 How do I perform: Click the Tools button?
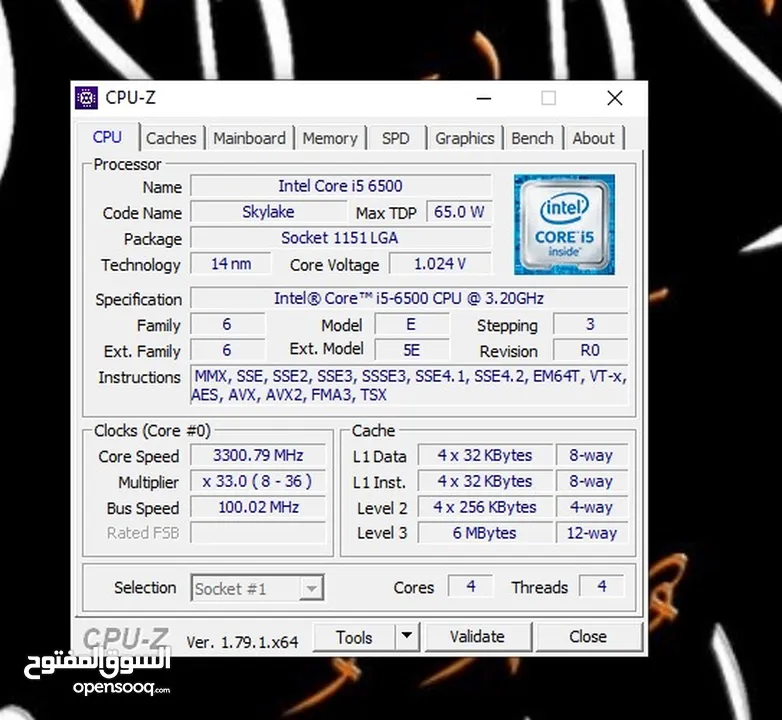(354, 637)
